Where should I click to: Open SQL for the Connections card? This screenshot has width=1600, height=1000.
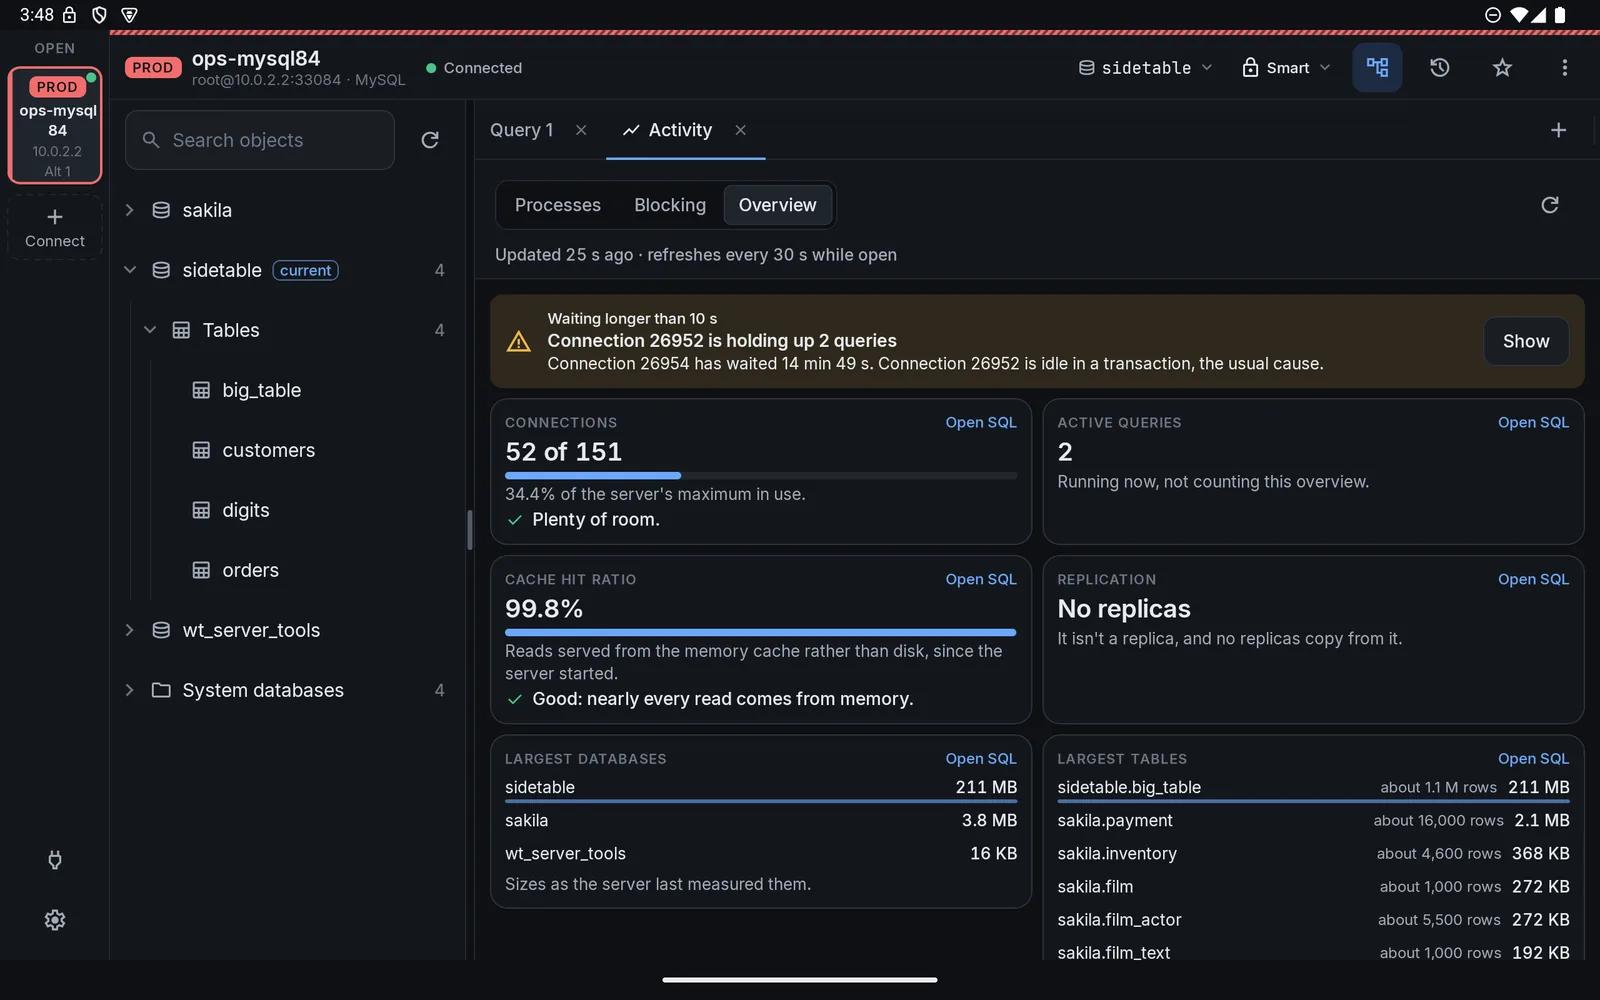980,423
